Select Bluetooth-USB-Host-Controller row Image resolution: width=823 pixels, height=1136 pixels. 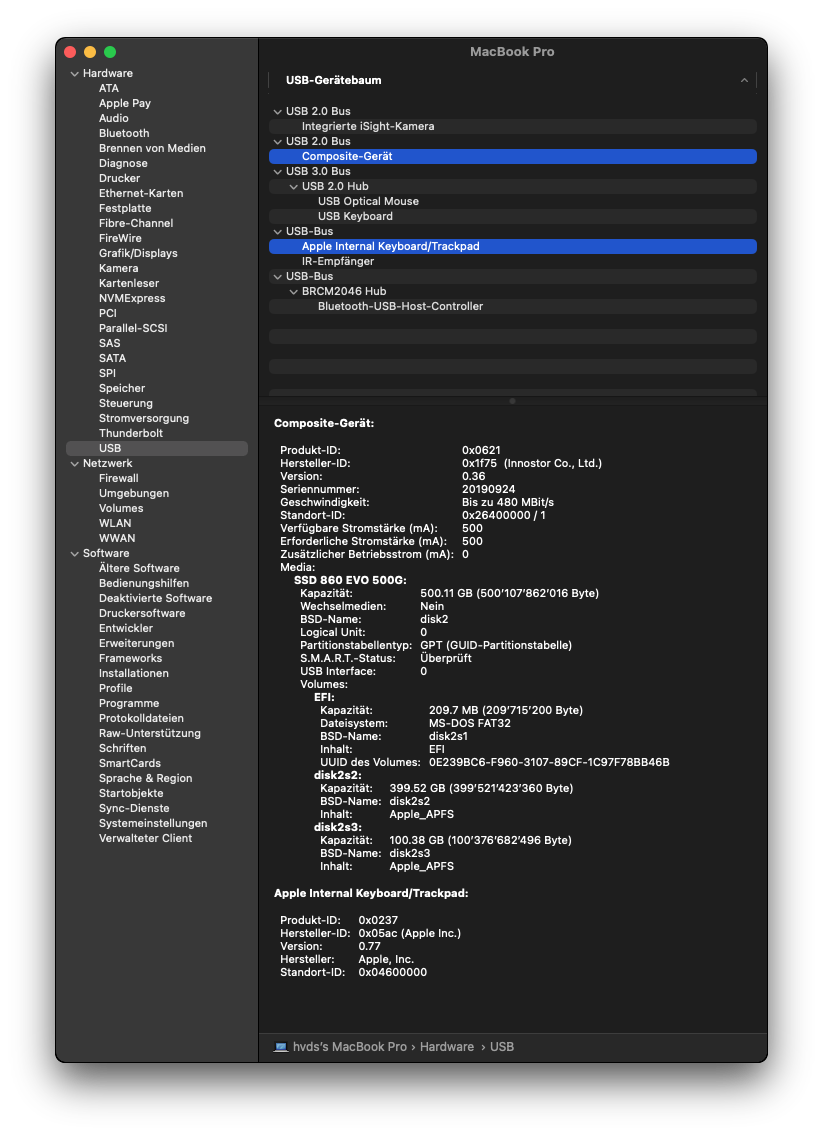click(512, 306)
